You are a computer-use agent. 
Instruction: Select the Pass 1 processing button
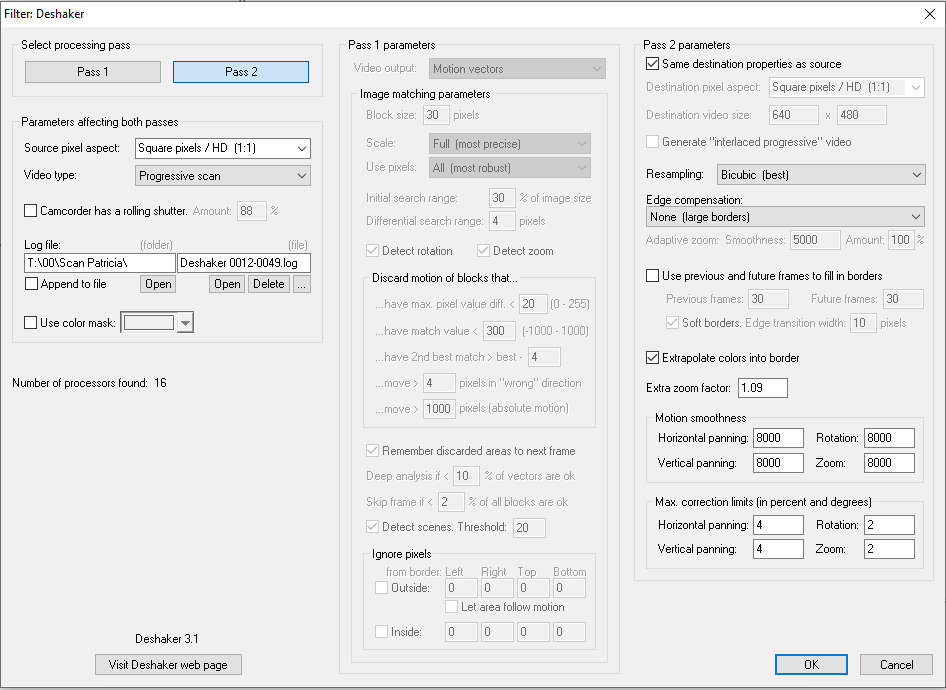(x=92, y=72)
